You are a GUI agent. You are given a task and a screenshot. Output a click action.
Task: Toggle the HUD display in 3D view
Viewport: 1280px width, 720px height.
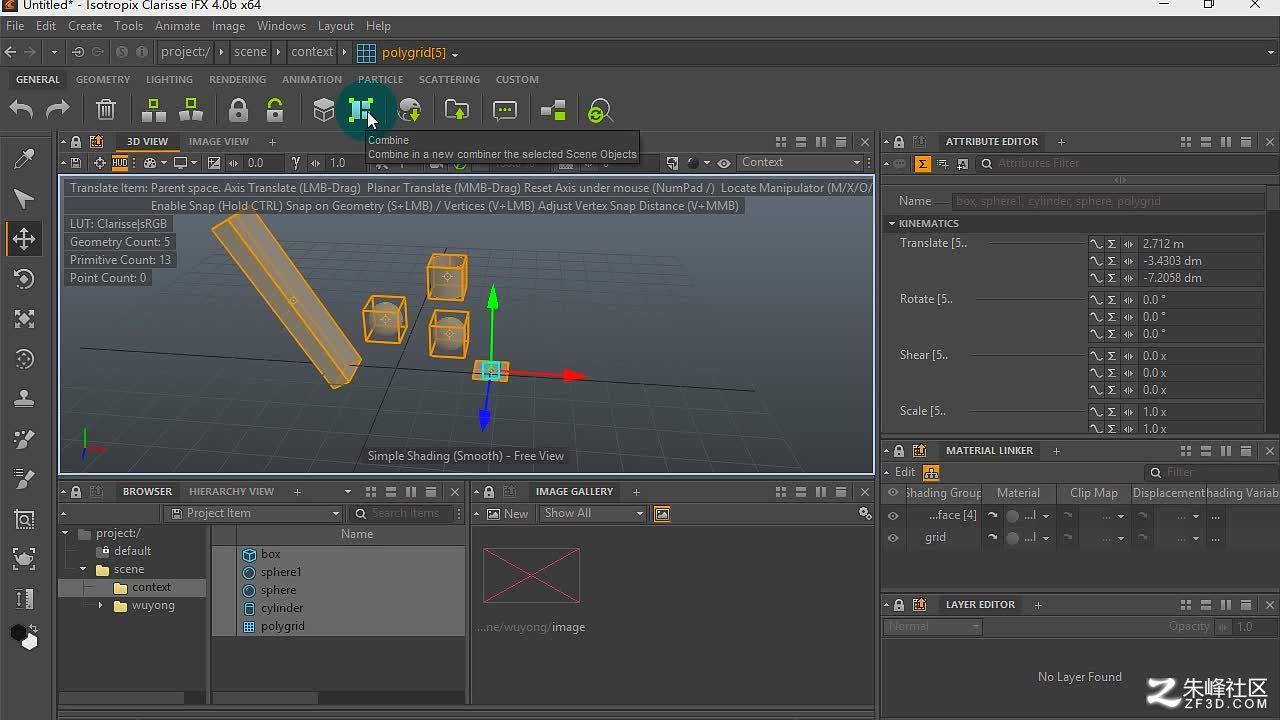pos(120,162)
